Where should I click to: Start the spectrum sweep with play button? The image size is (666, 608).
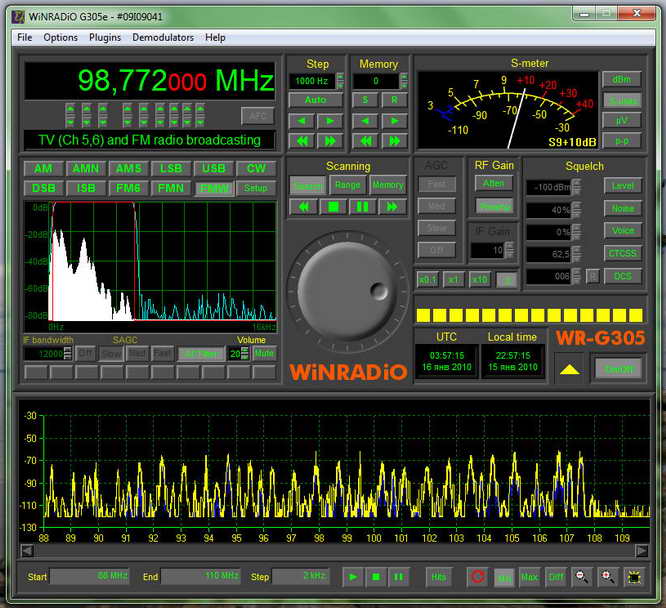[x=353, y=577]
